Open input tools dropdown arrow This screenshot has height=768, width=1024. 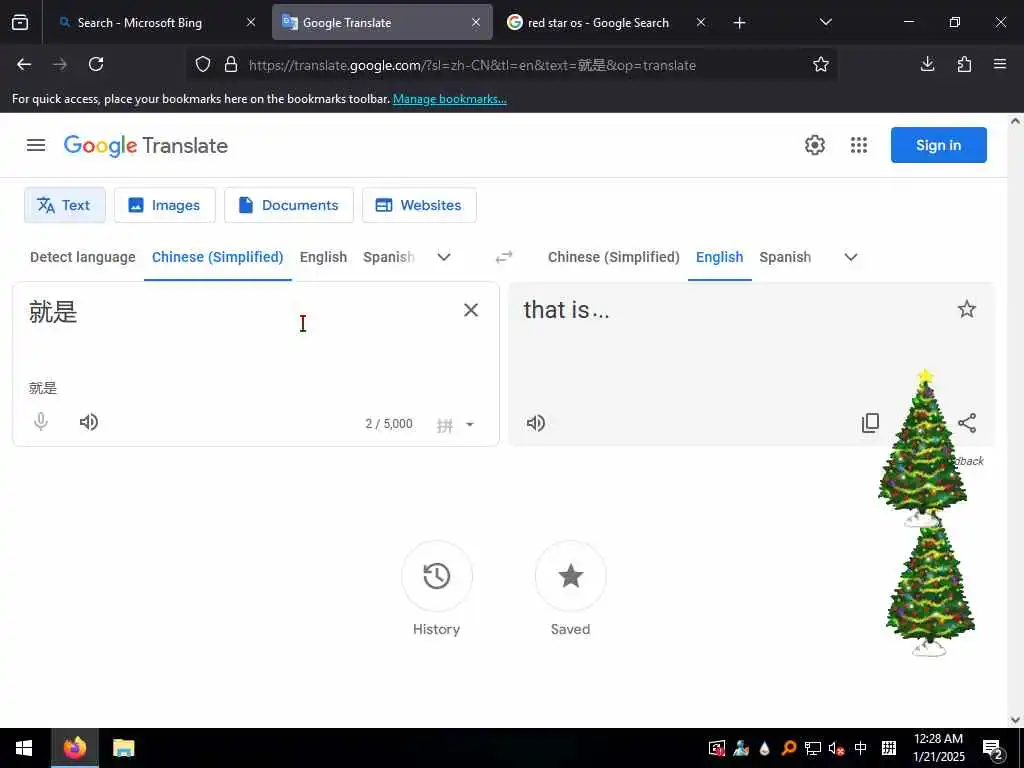tap(470, 424)
